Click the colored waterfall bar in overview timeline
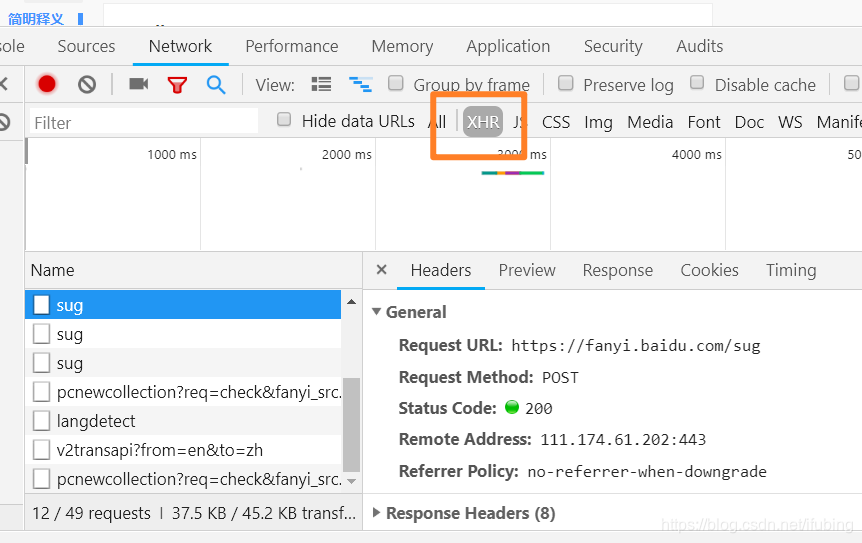Screen dimensions: 862x543 point(512,173)
